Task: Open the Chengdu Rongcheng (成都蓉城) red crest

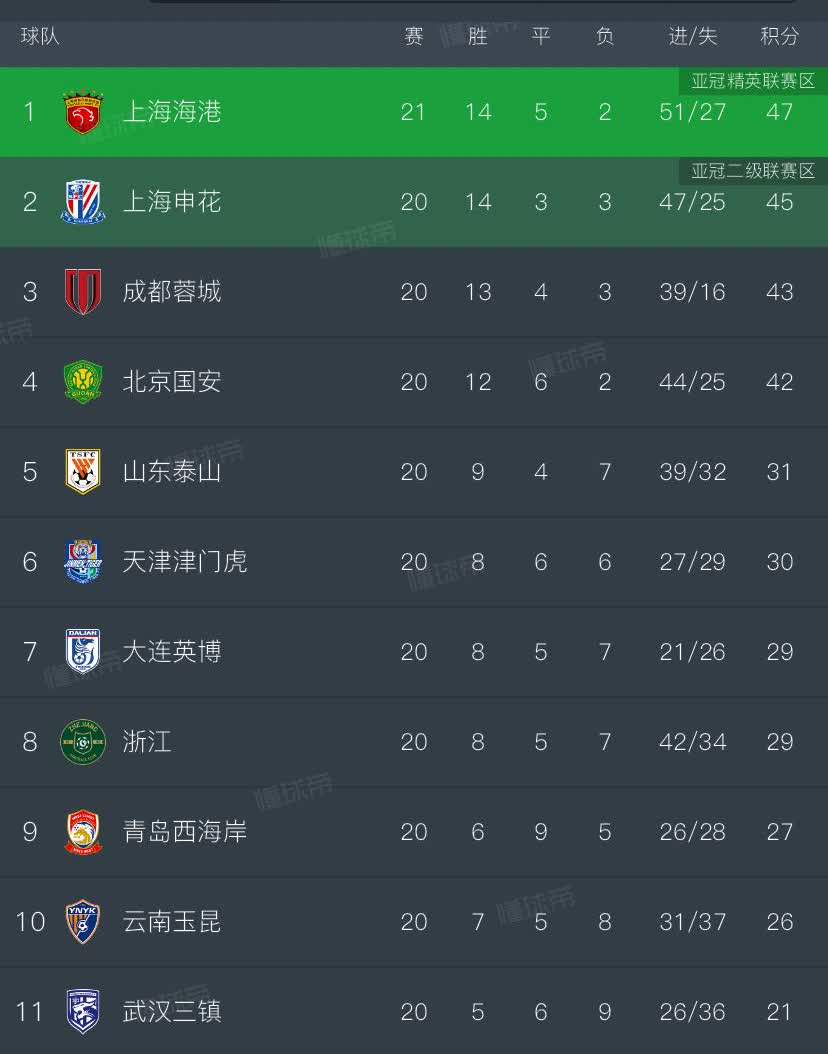Action: [83, 292]
